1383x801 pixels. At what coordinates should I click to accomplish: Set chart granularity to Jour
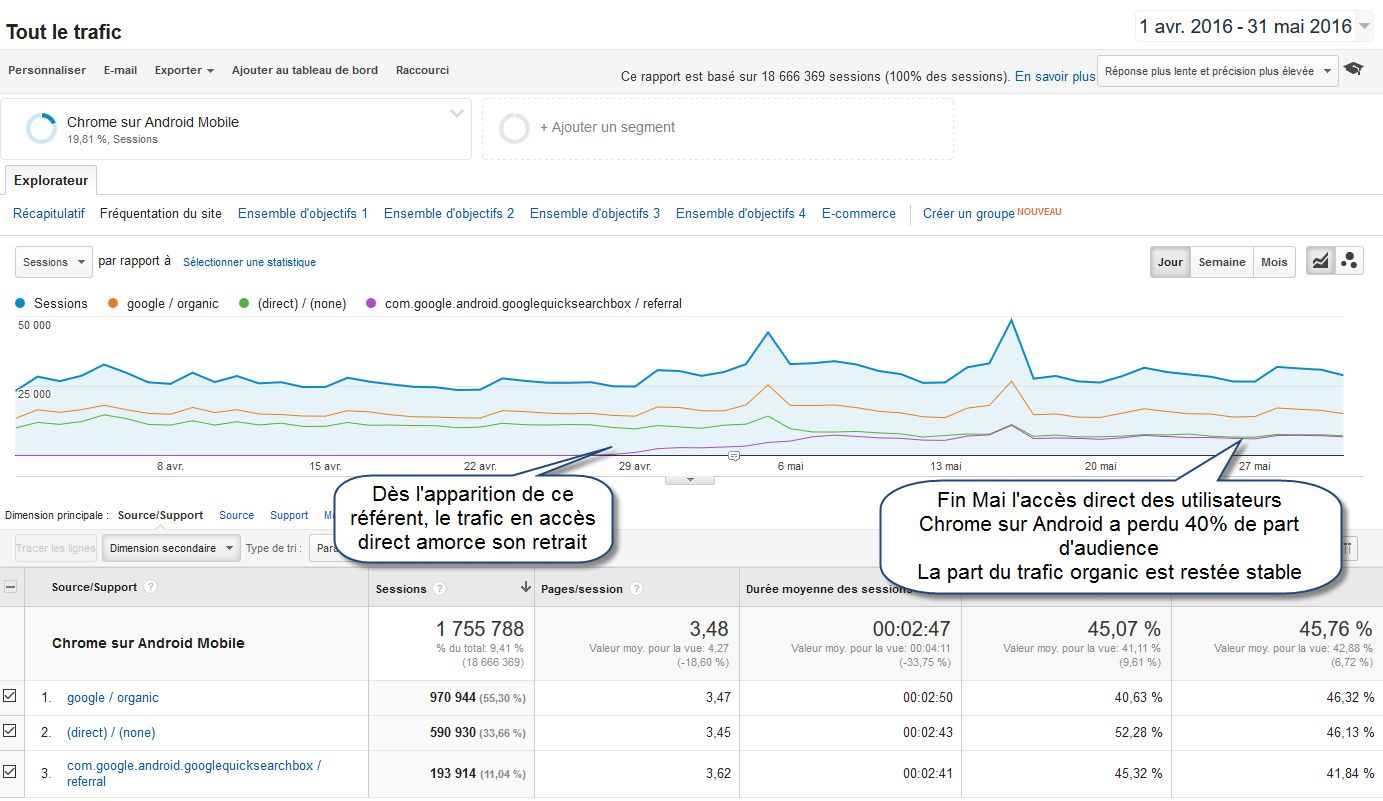pos(1170,262)
